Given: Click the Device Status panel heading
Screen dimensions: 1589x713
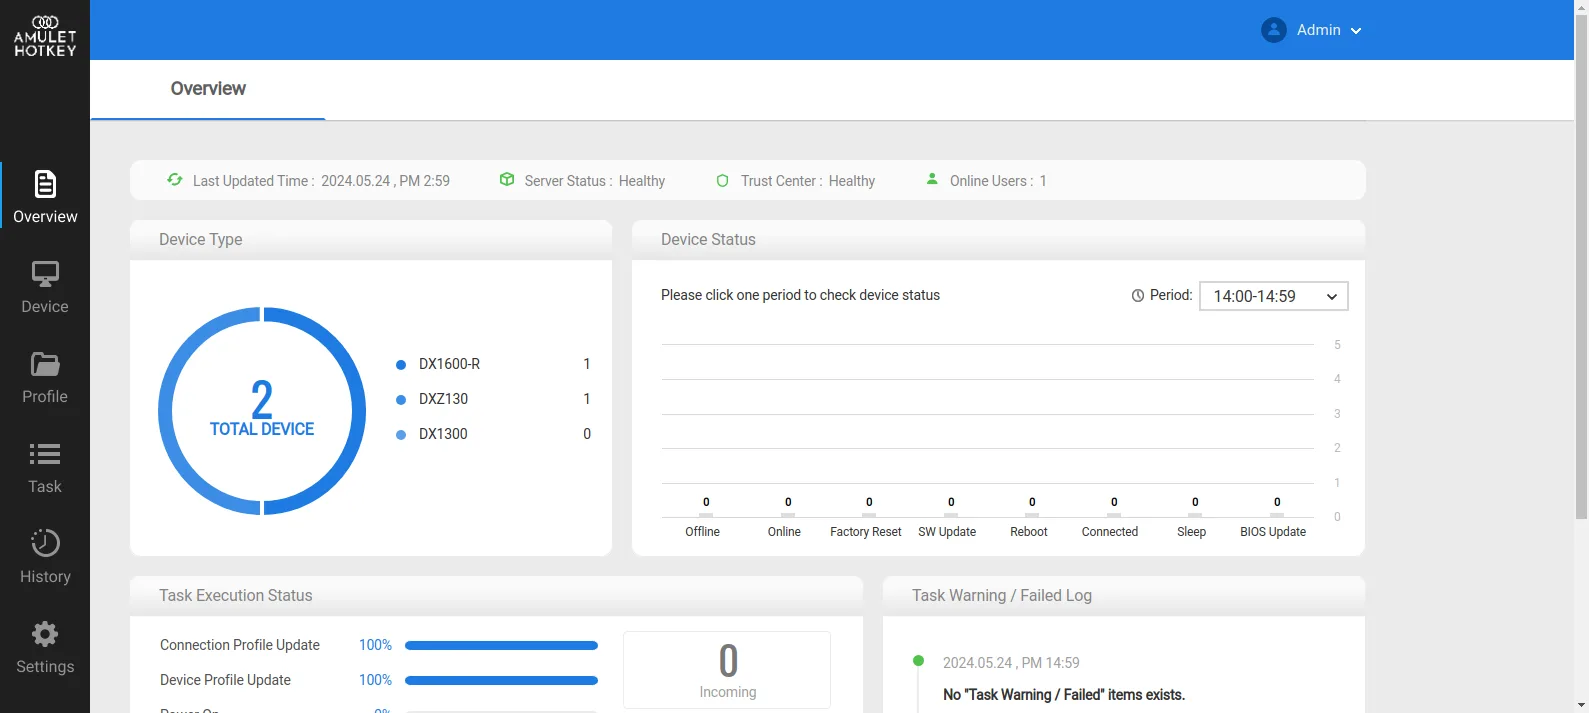Looking at the screenshot, I should [708, 240].
